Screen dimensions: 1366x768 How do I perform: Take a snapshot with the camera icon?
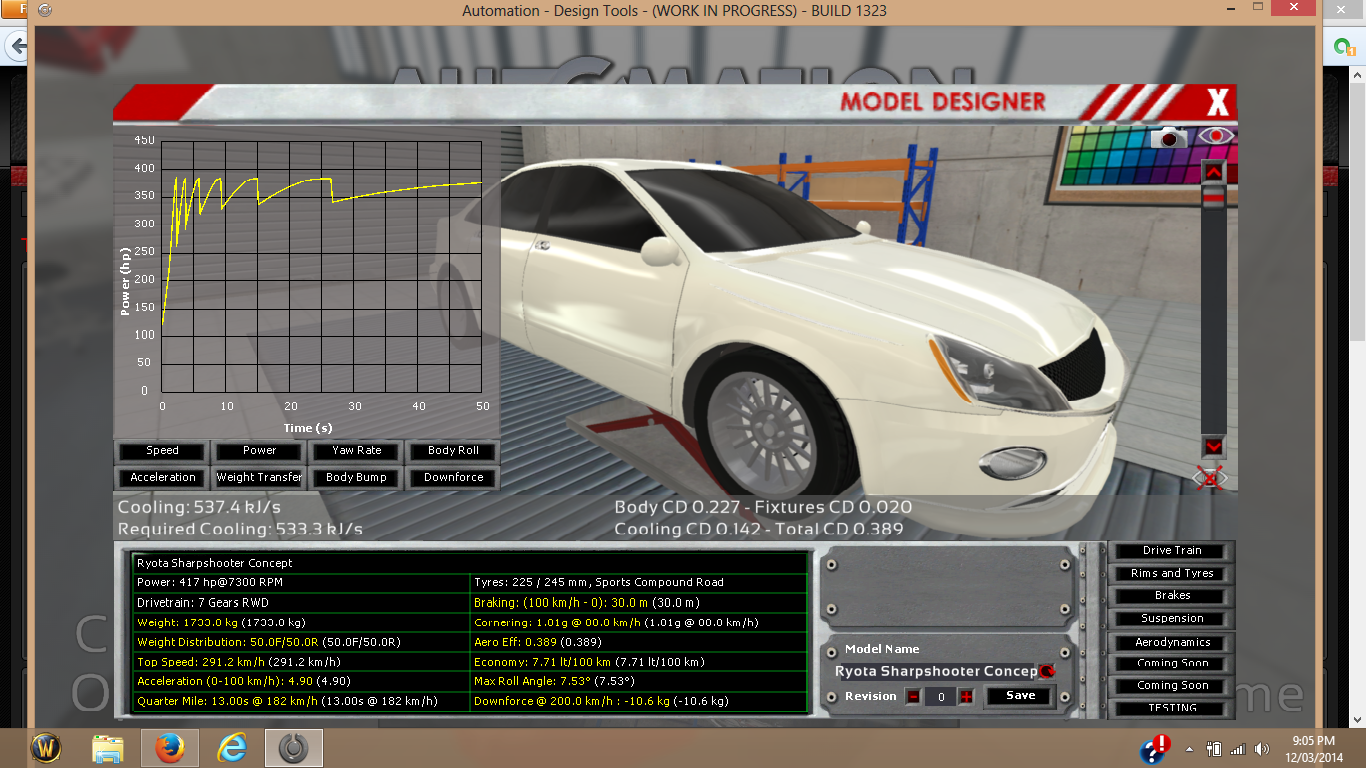coord(1168,138)
